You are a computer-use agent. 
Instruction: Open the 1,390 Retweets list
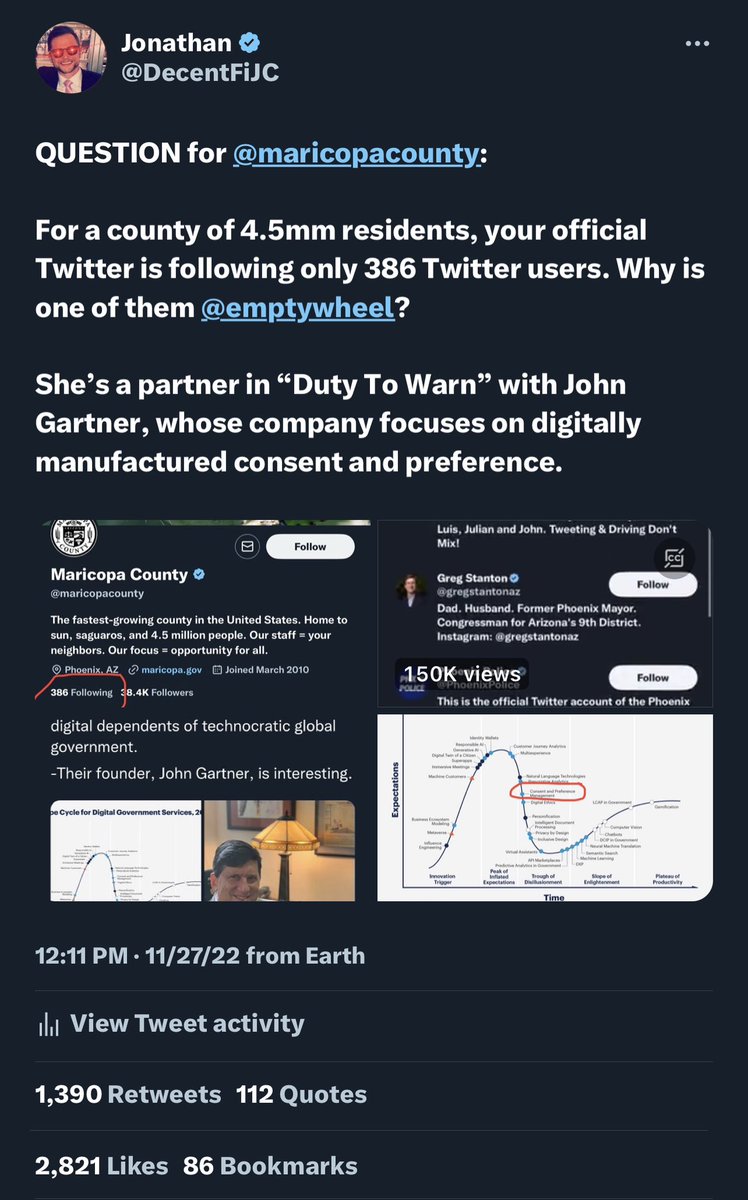(128, 1095)
